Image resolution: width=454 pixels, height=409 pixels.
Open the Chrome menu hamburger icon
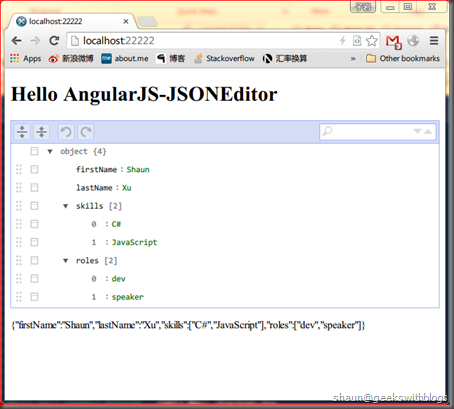tap(434, 41)
